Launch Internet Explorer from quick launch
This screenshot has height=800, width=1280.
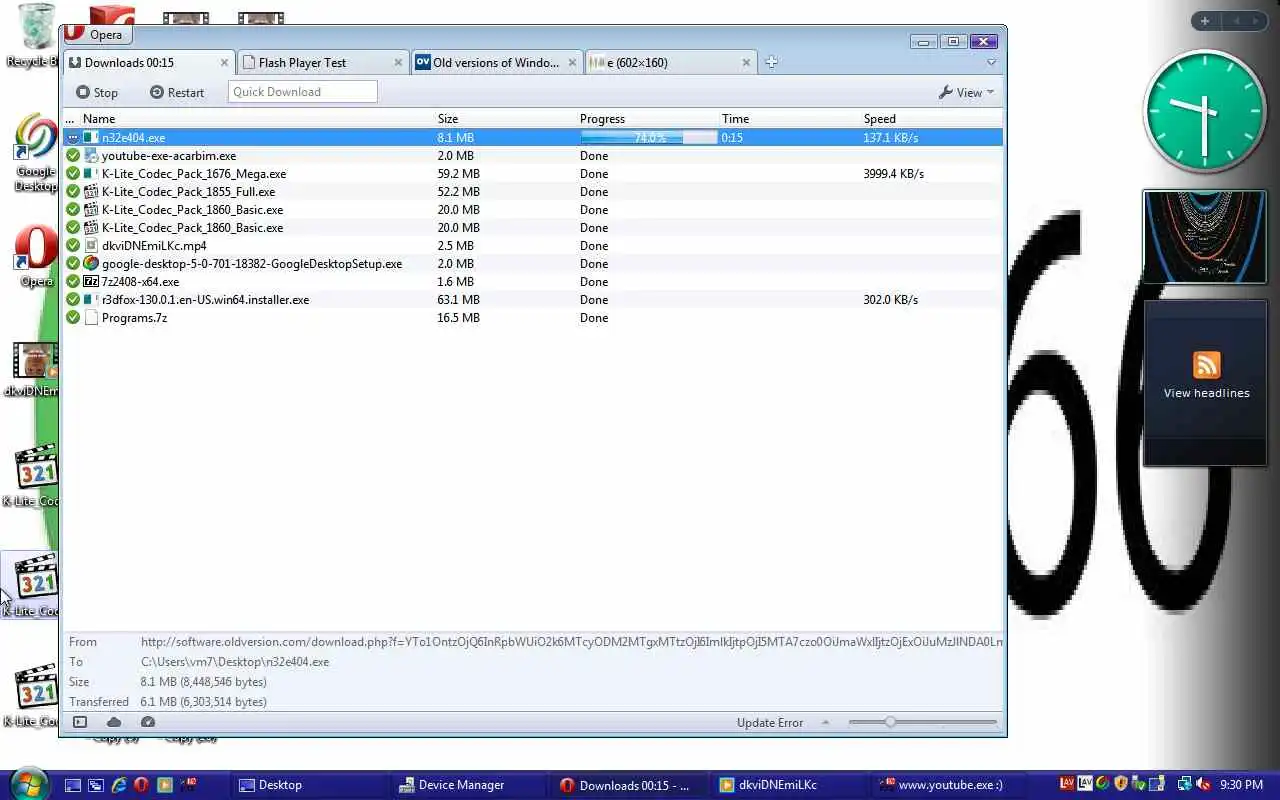click(119, 785)
